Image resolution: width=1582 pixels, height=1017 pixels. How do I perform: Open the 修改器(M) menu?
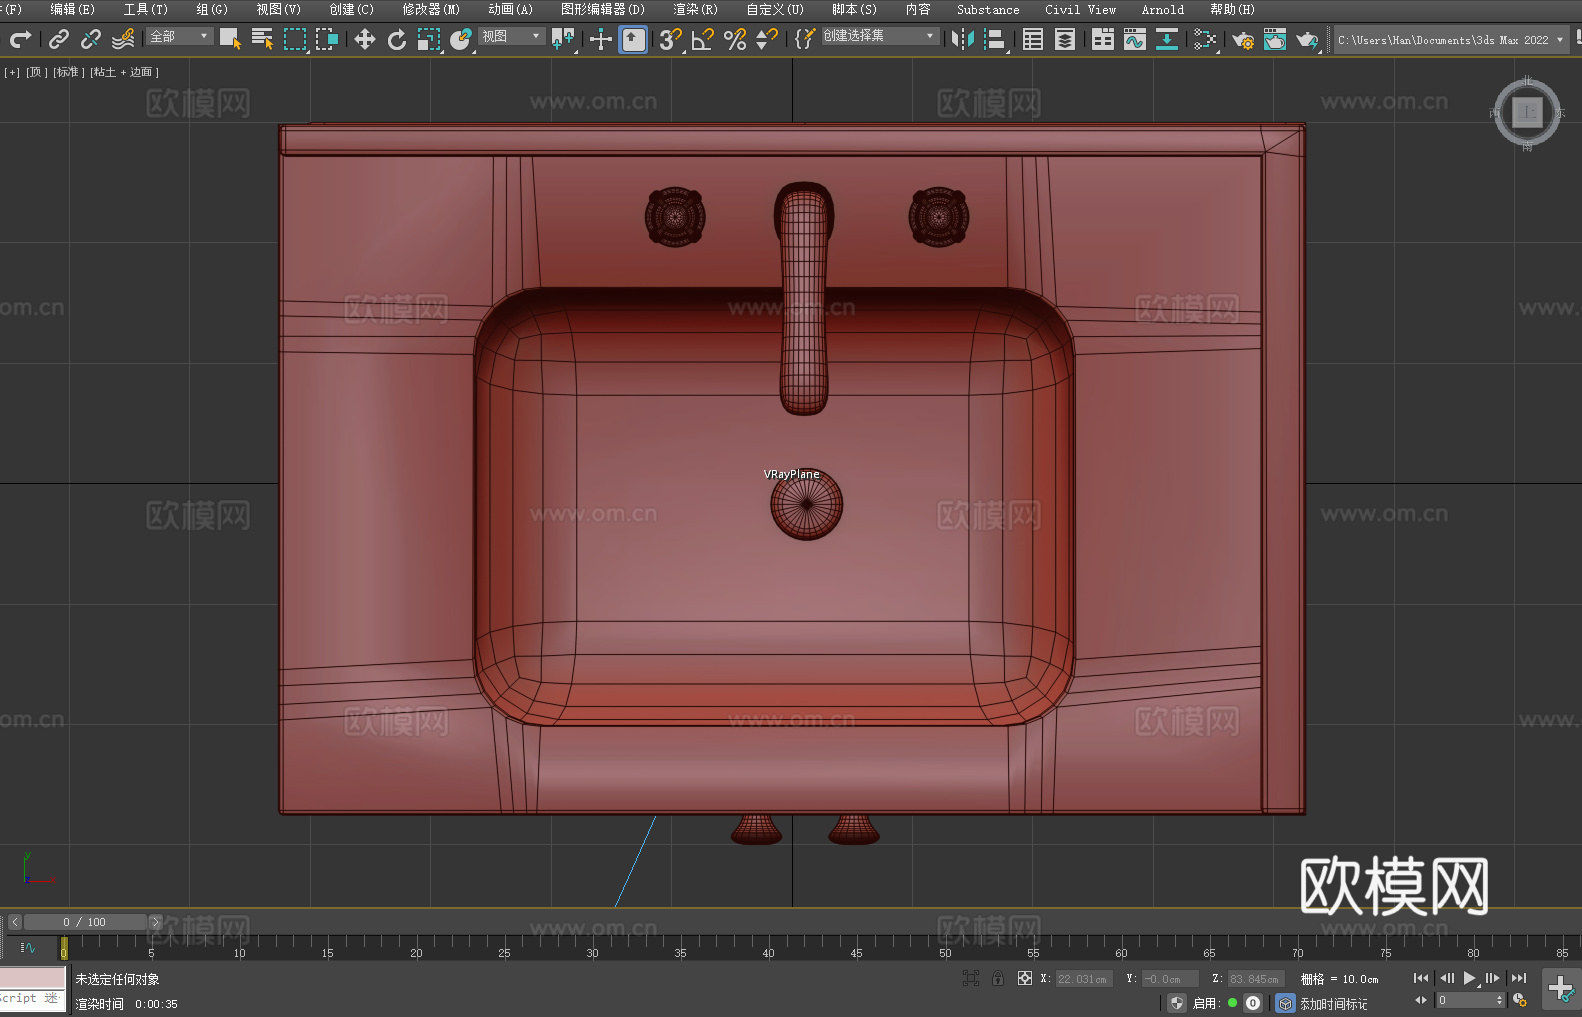tap(431, 9)
